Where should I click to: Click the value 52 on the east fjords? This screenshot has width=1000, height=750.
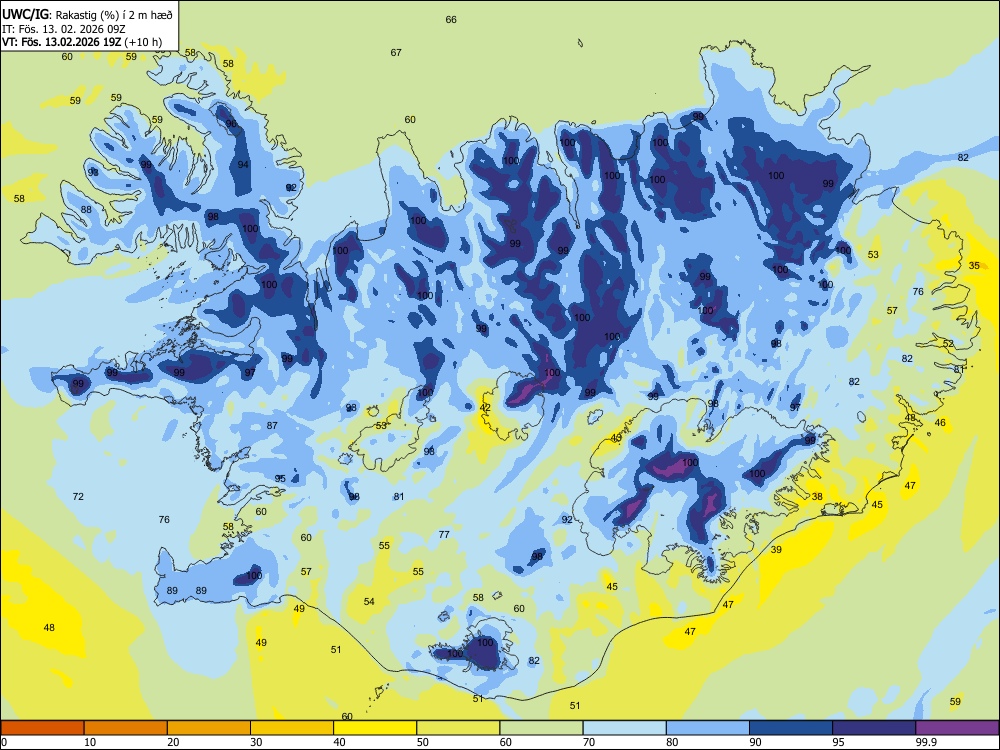click(948, 343)
